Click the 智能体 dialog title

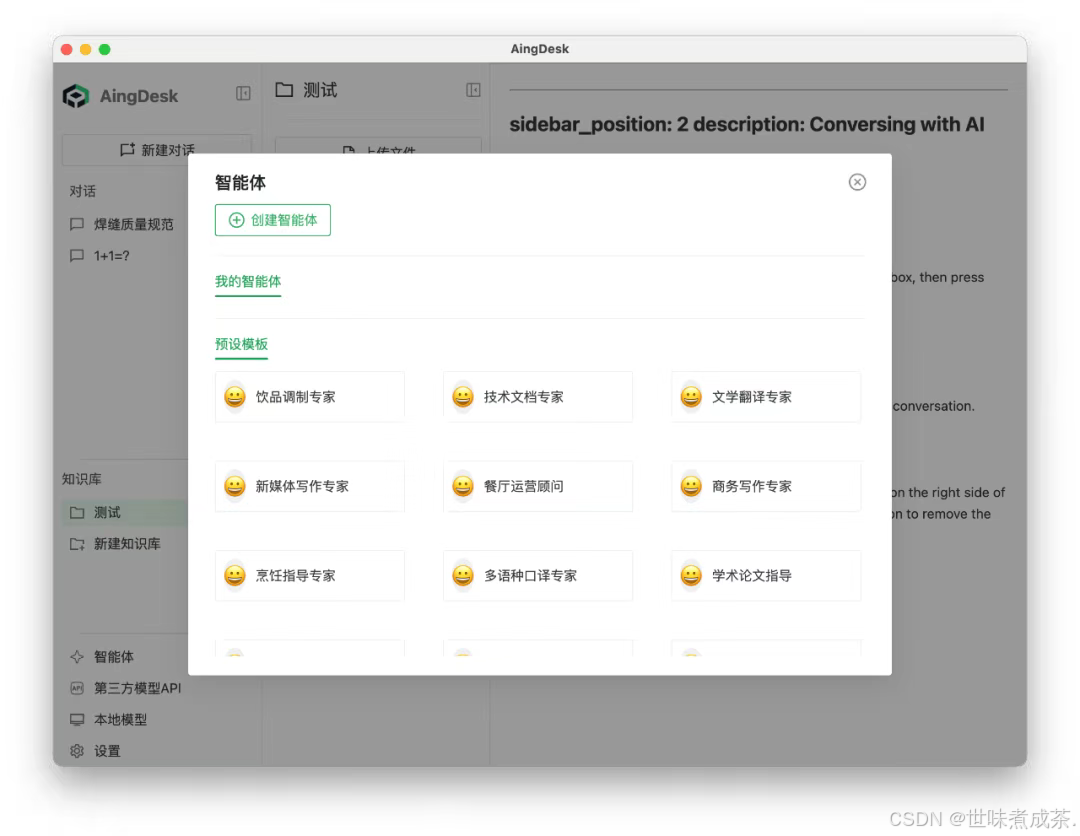click(240, 182)
